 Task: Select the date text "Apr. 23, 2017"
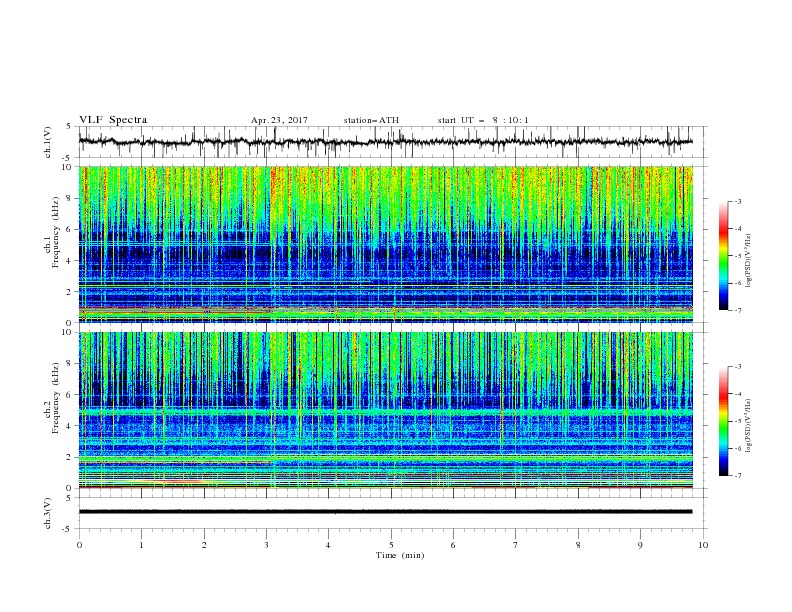(279, 120)
